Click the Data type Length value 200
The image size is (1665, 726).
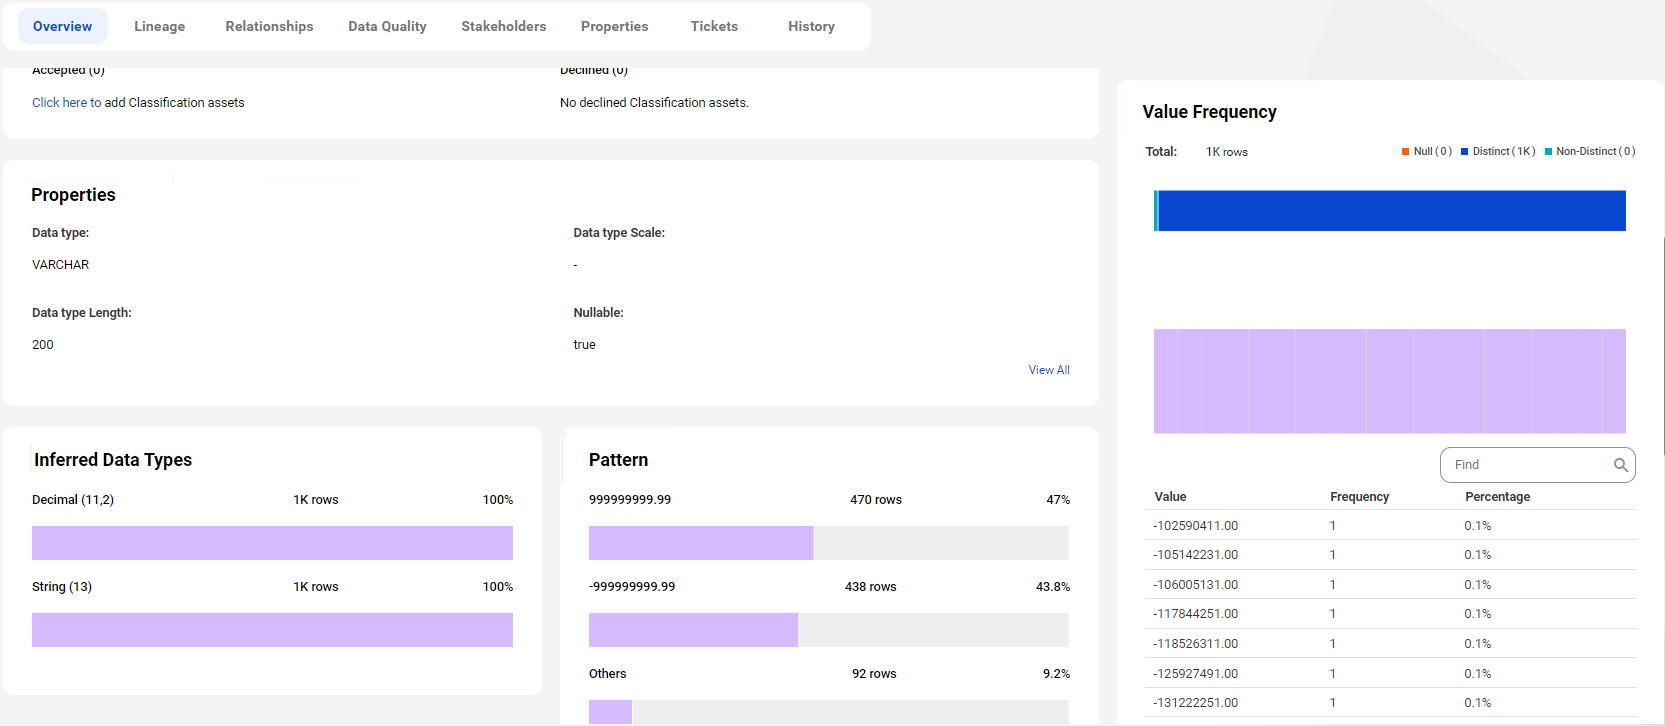pos(43,345)
